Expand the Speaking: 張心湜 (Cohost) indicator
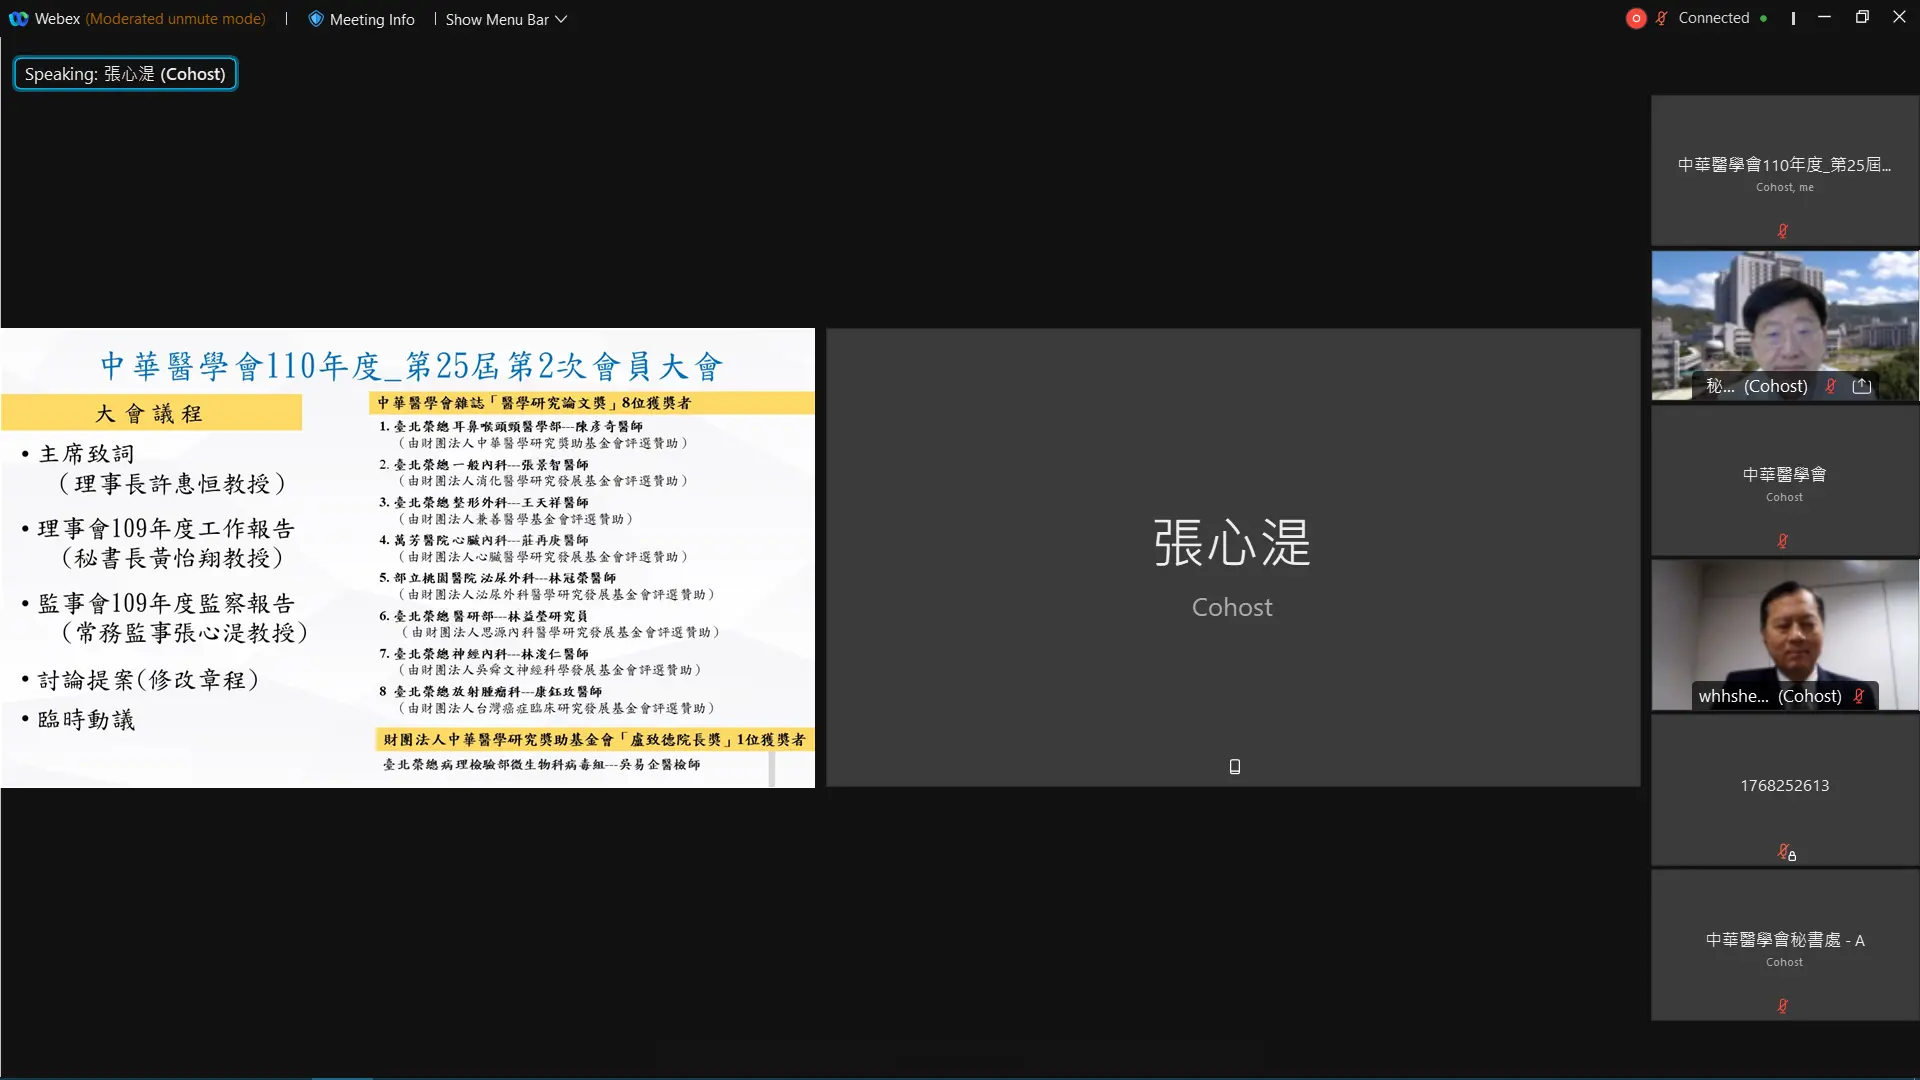 point(125,73)
